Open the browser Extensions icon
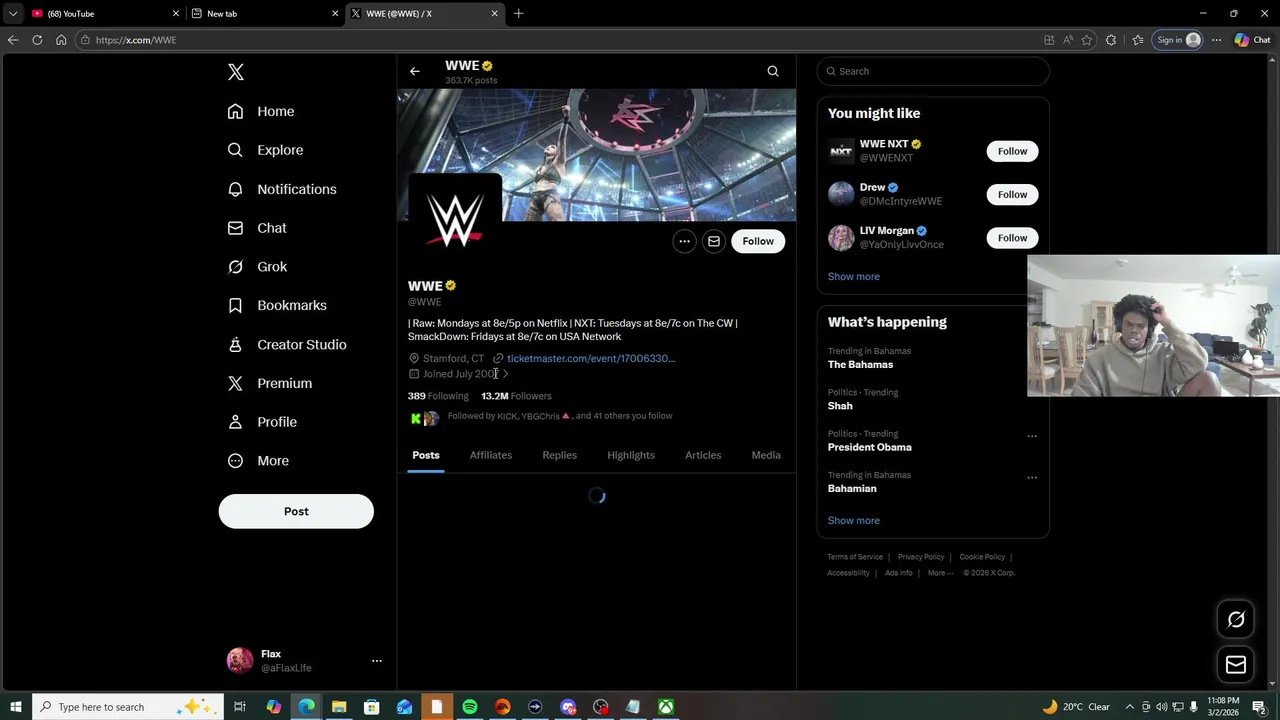Viewport: 1280px width, 720px height. pos(1111,40)
